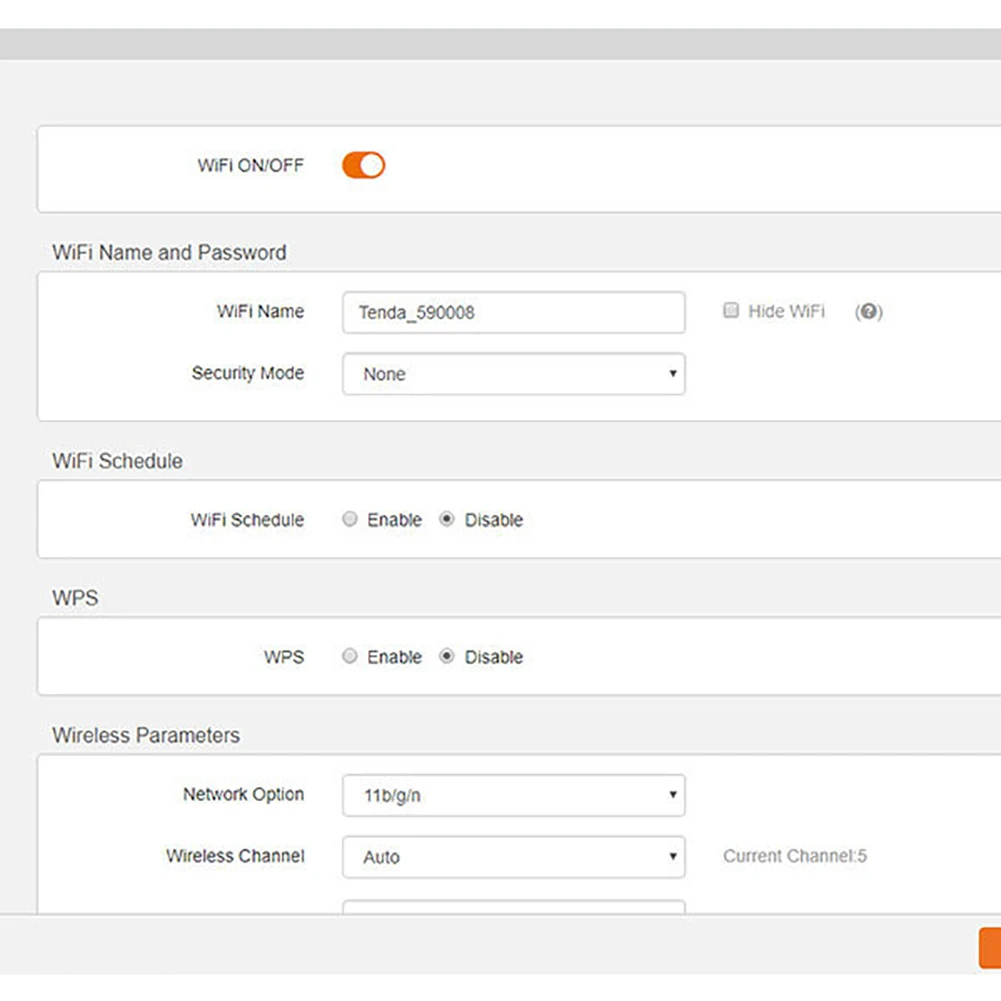Select Disable for WPS

click(447, 656)
